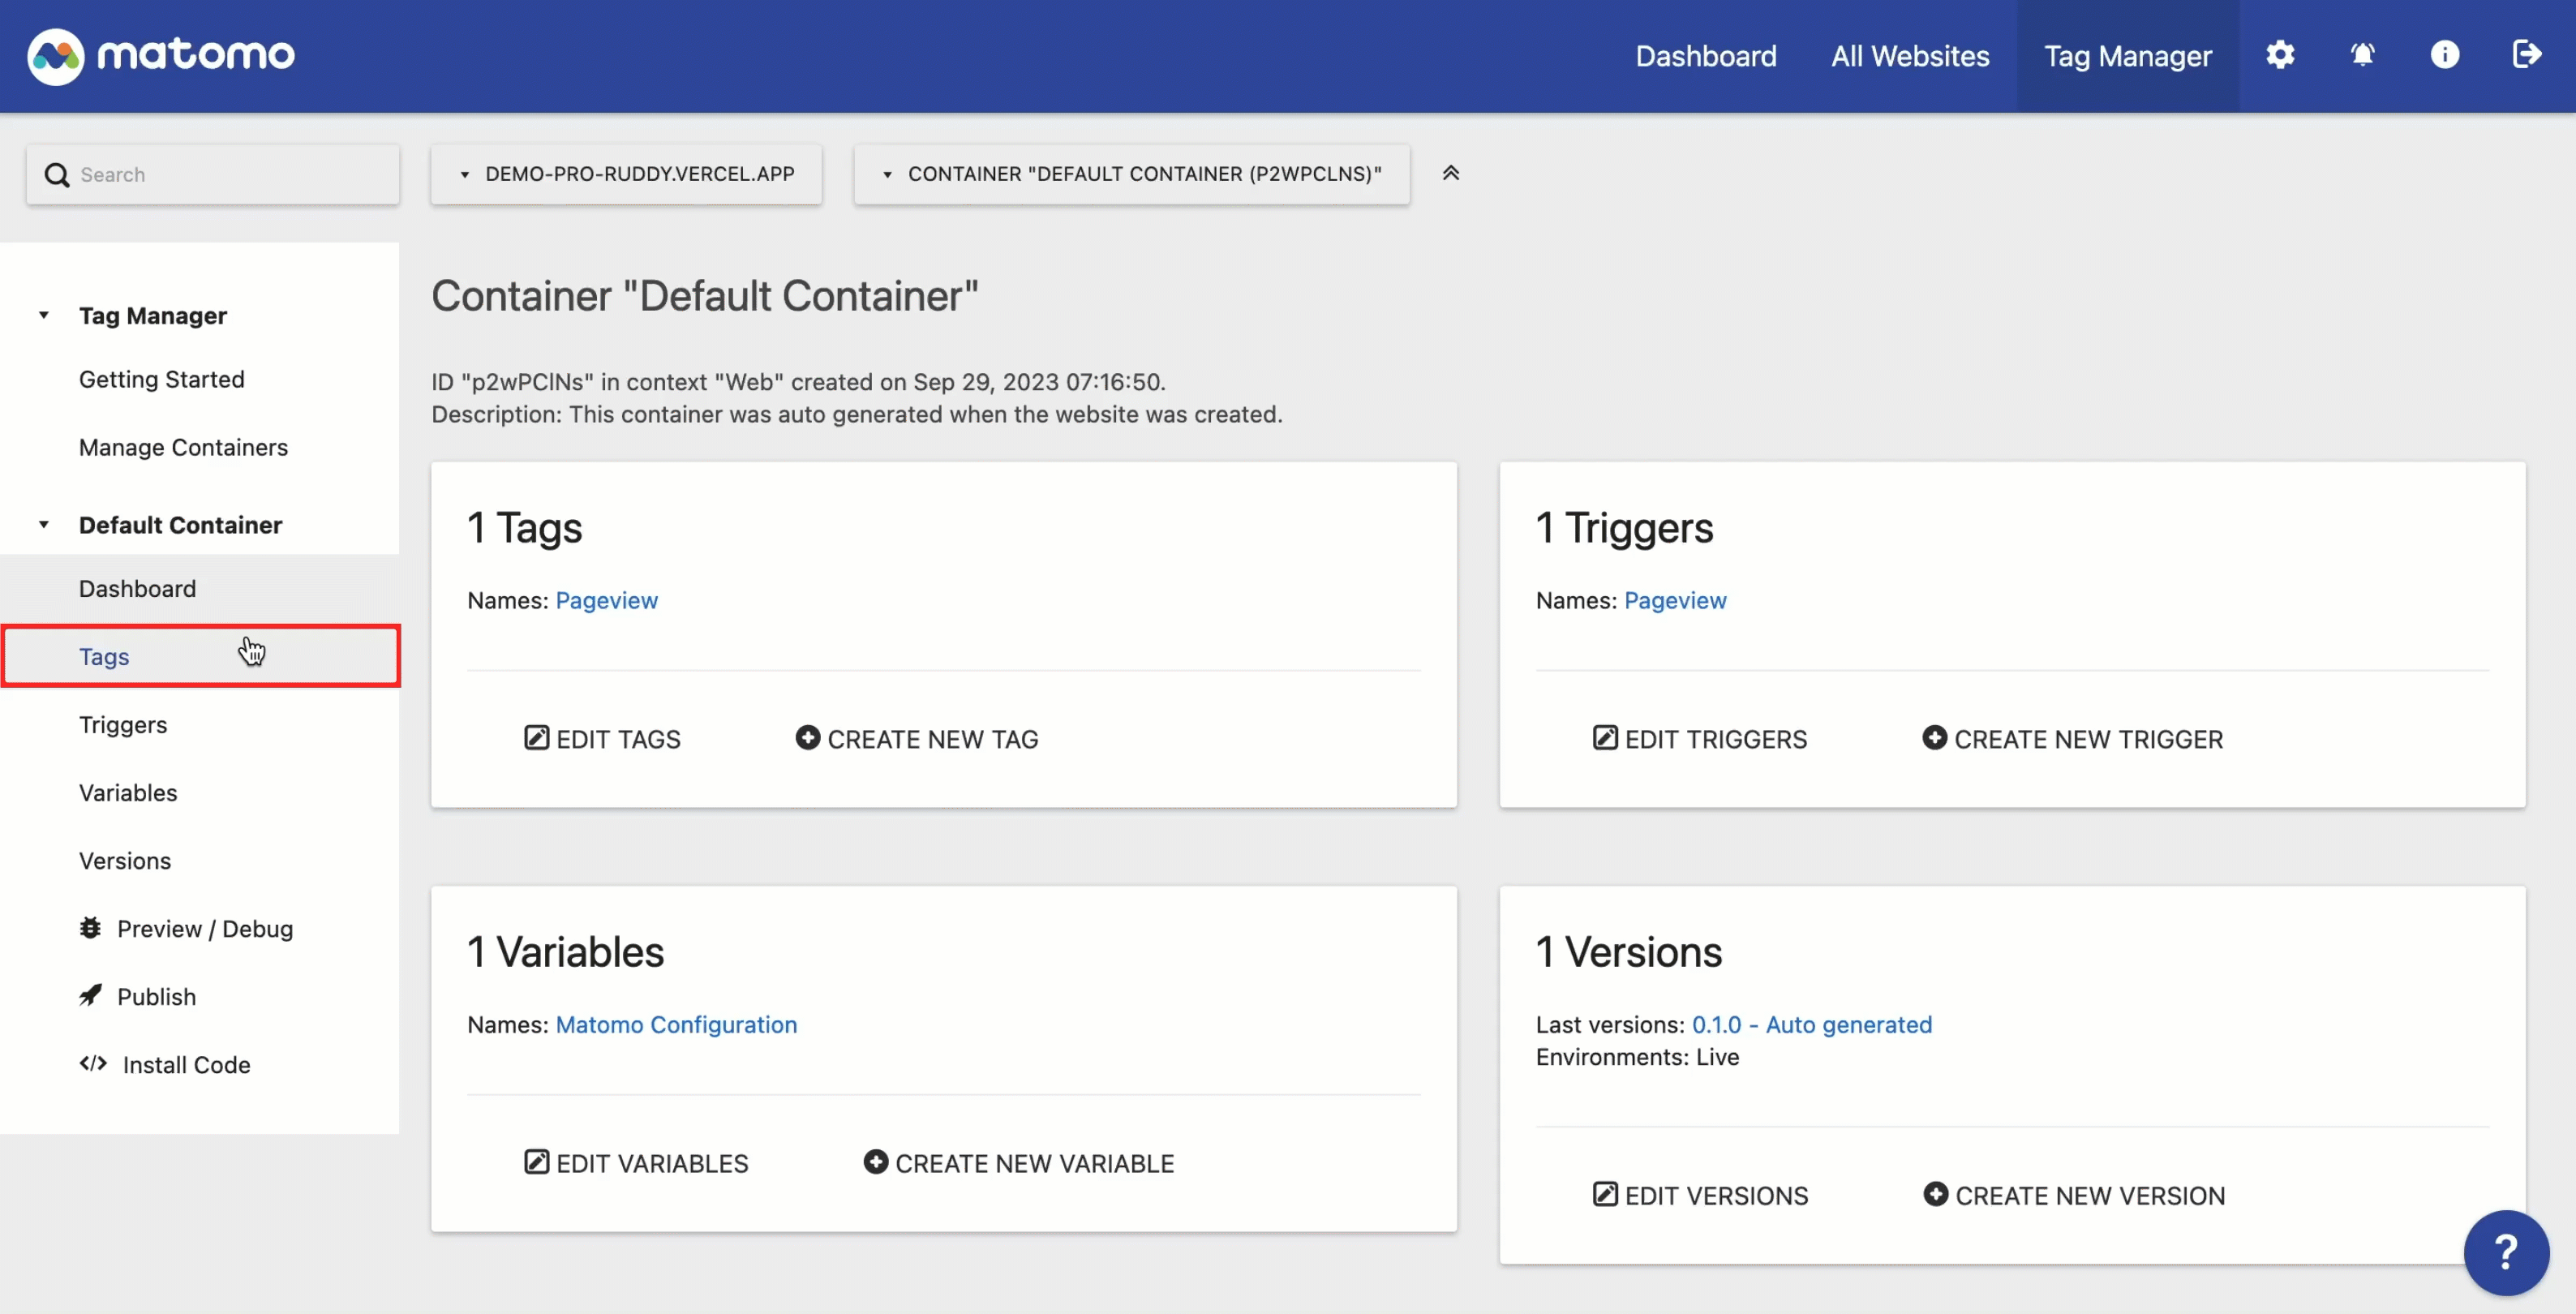The width and height of the screenshot is (2576, 1314).
Task: Click the sign out icon
Action: point(2526,54)
